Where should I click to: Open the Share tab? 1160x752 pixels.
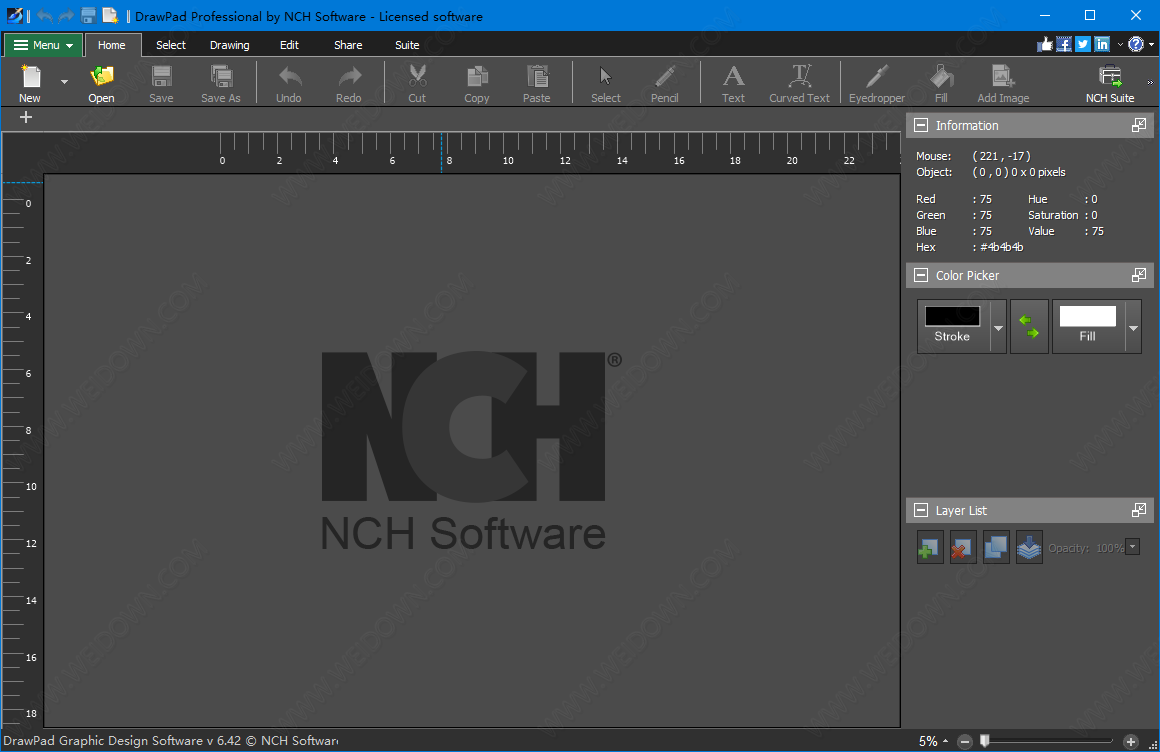click(348, 45)
